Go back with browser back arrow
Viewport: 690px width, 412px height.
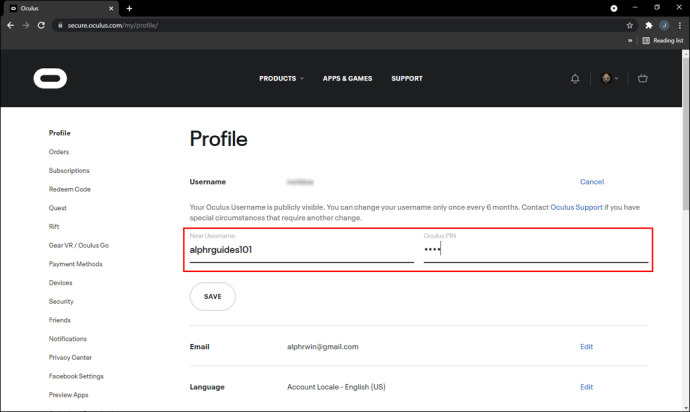pos(11,26)
